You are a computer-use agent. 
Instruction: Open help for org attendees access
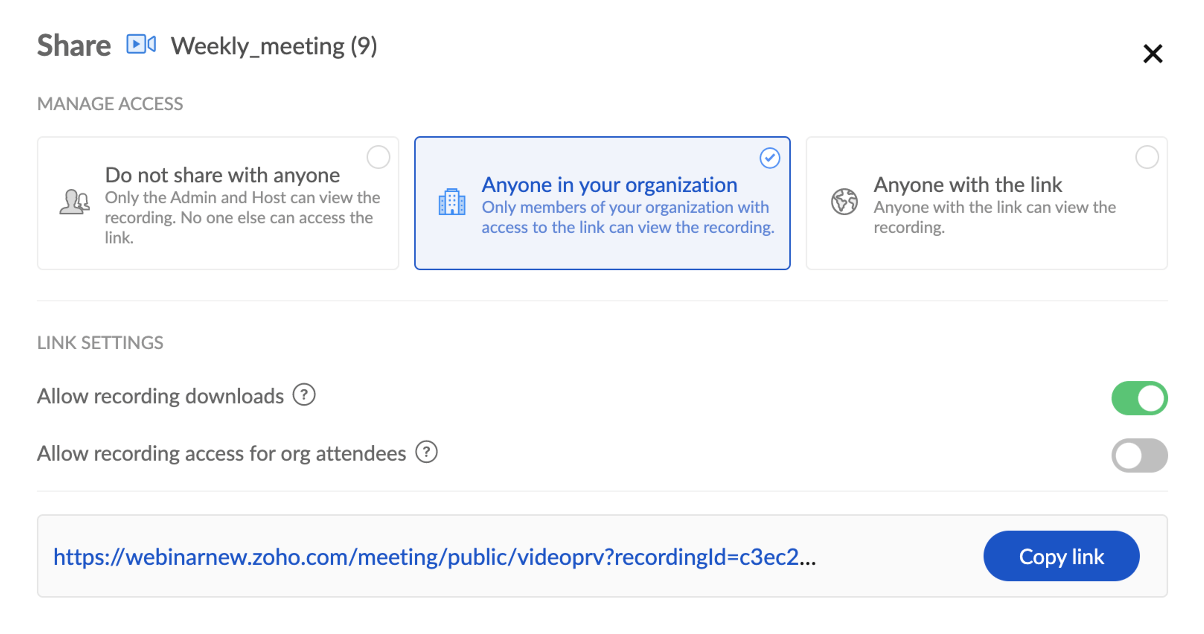[427, 452]
